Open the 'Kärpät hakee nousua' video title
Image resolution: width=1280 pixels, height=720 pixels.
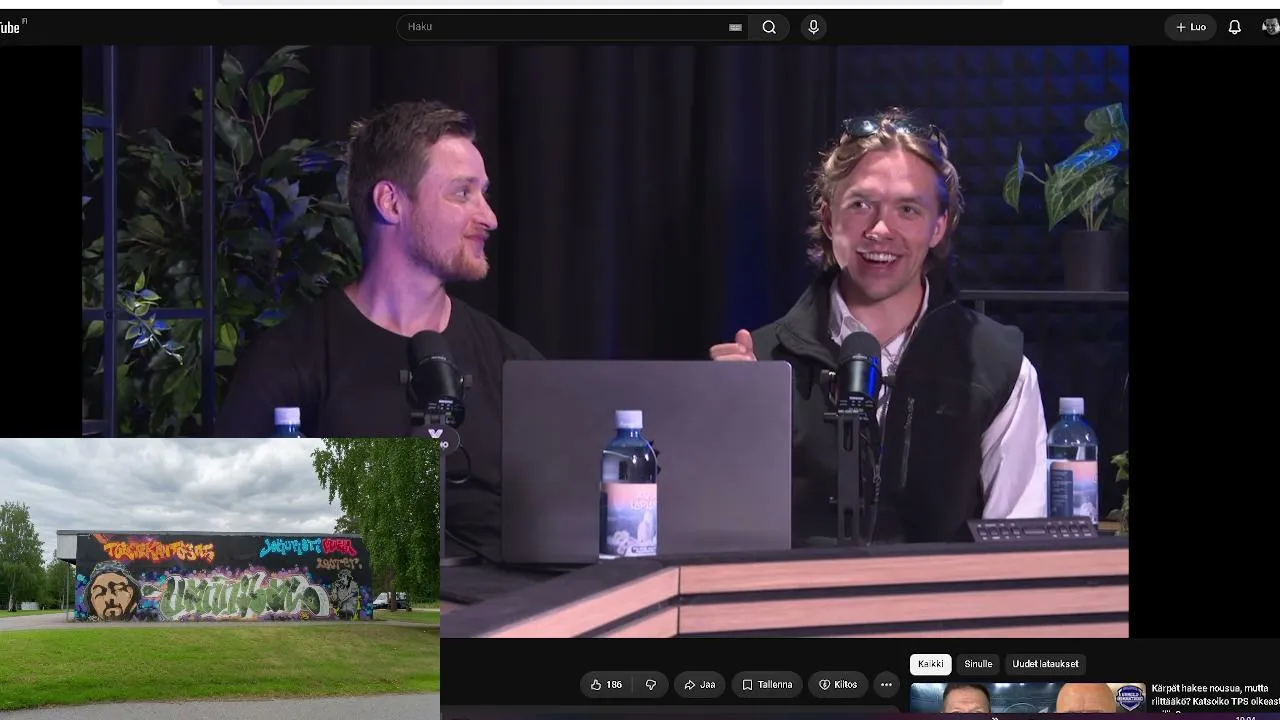click(1215, 695)
